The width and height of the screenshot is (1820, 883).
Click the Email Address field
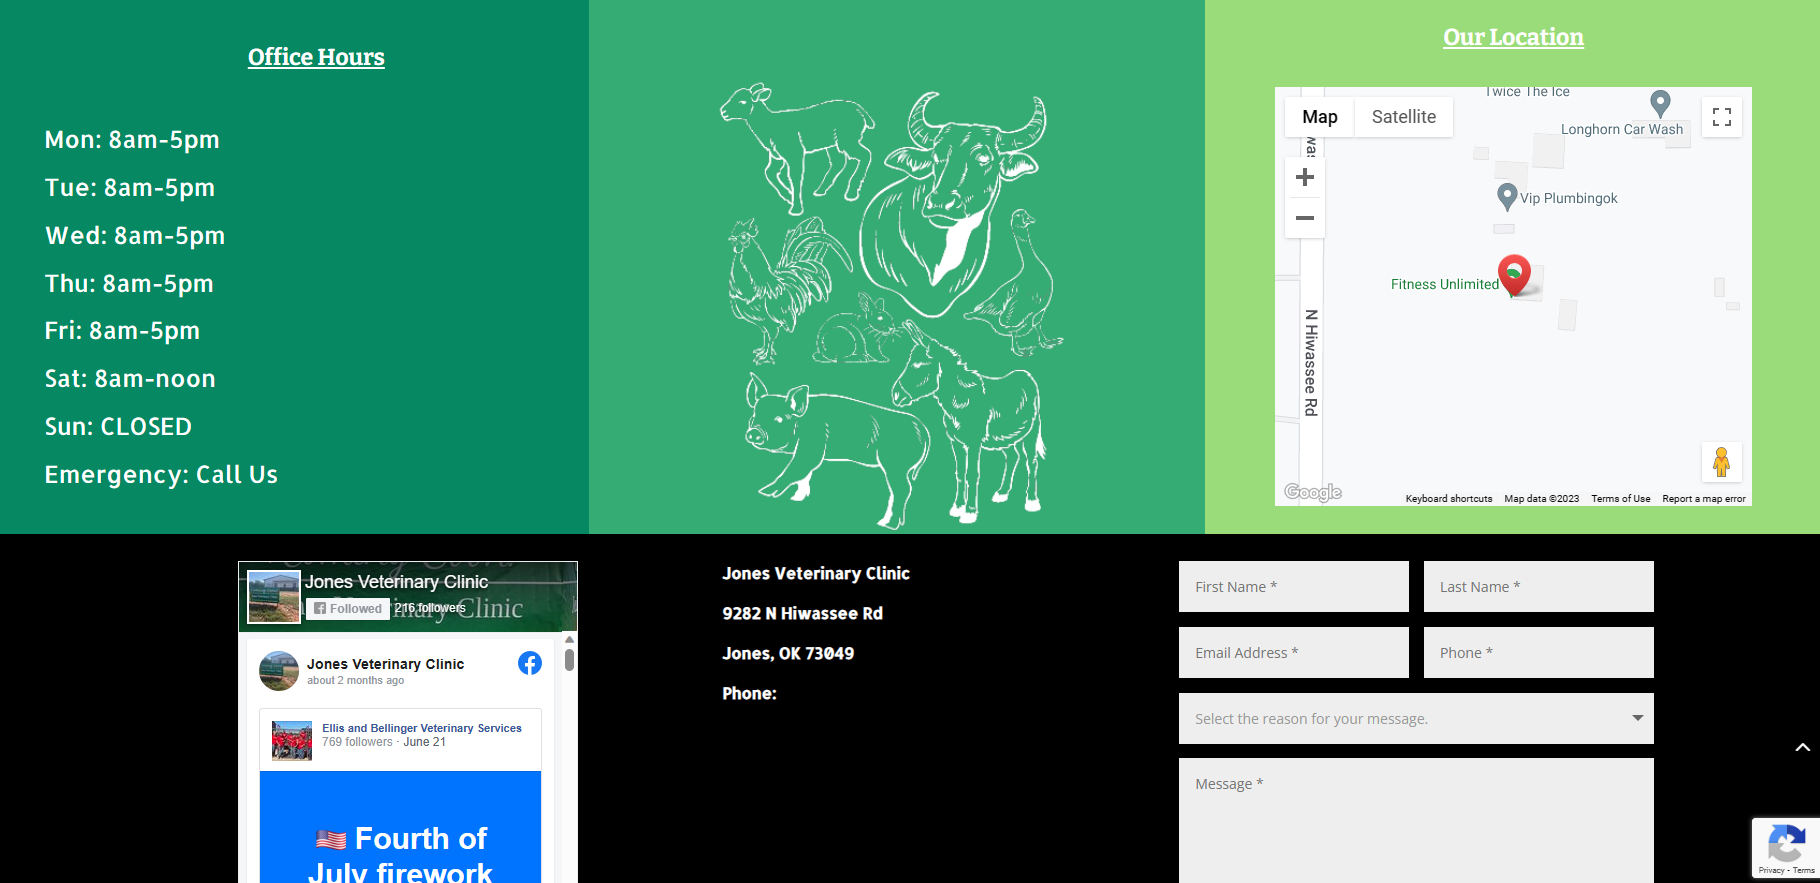click(x=1294, y=652)
